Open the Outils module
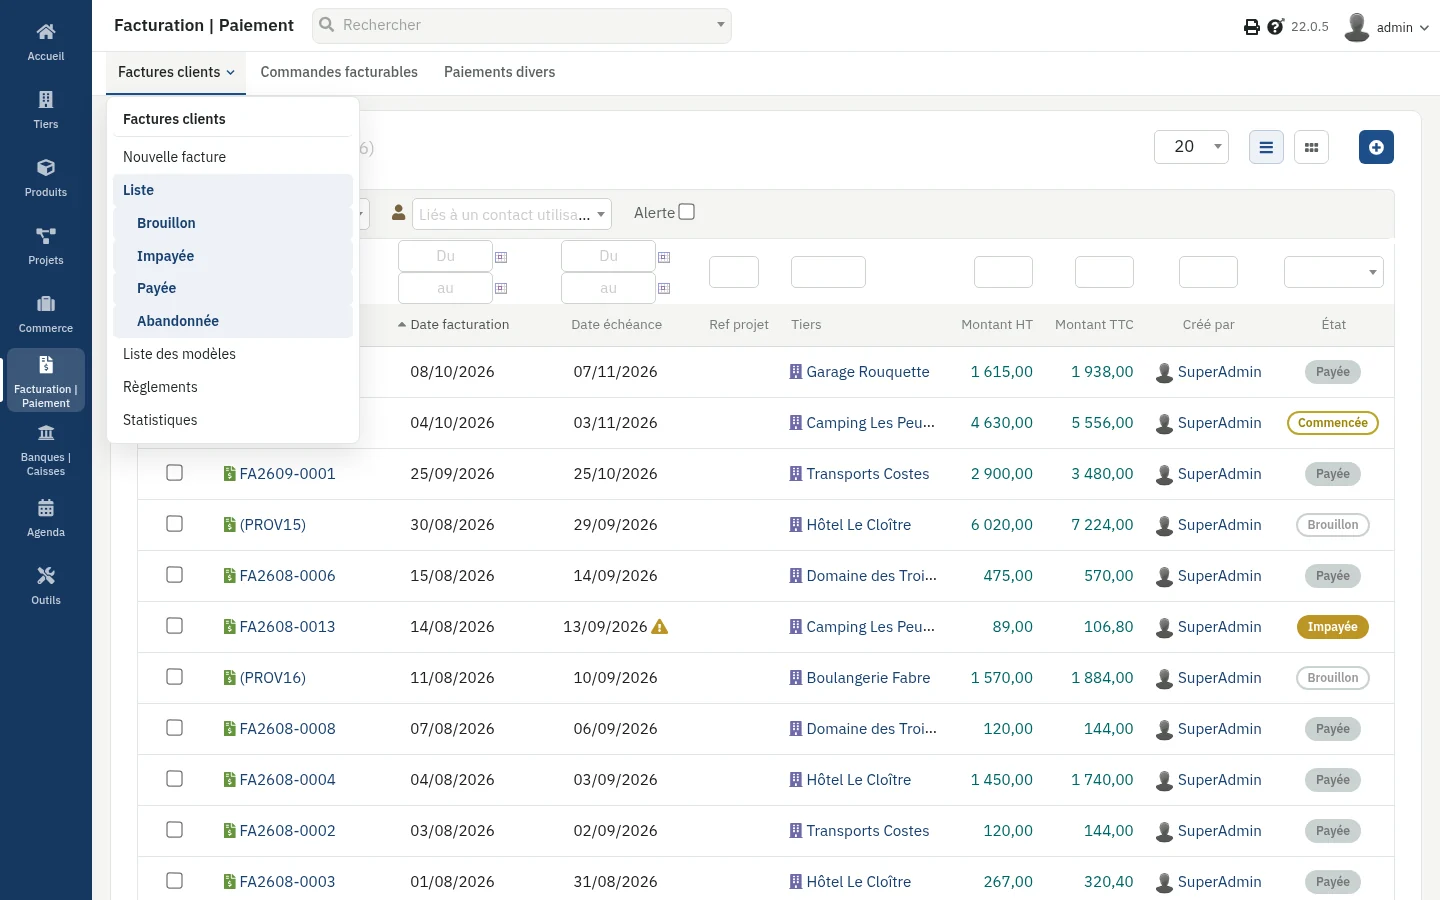Image resolution: width=1440 pixels, height=900 pixels. tap(46, 584)
